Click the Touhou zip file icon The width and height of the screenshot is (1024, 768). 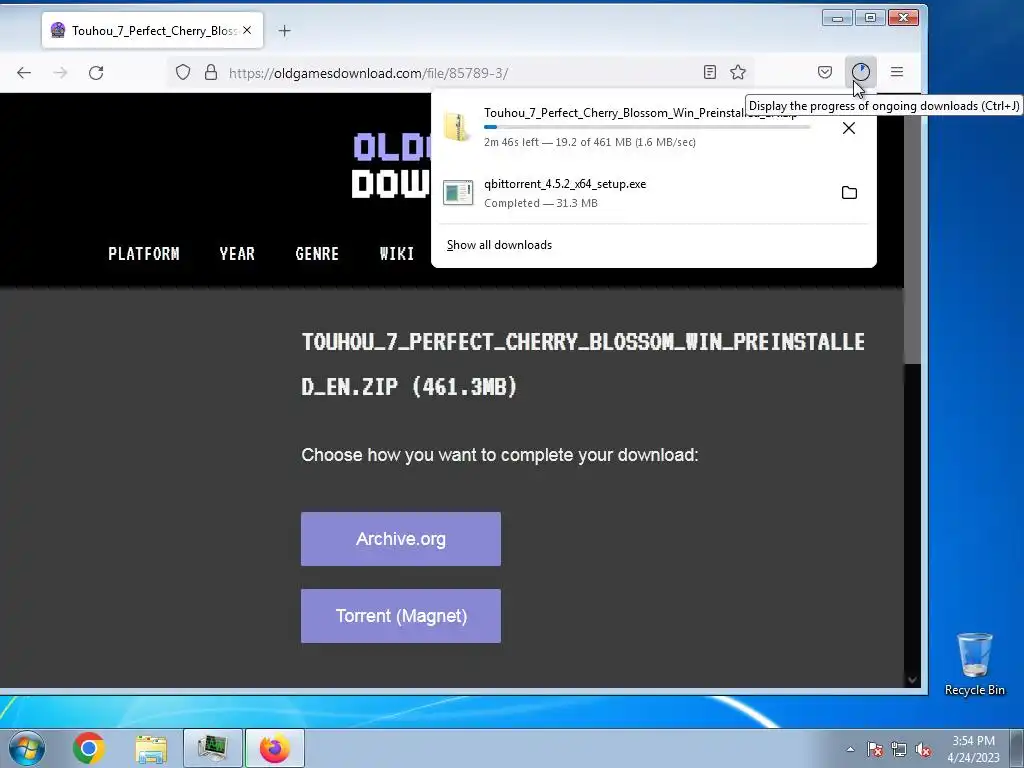click(x=457, y=127)
